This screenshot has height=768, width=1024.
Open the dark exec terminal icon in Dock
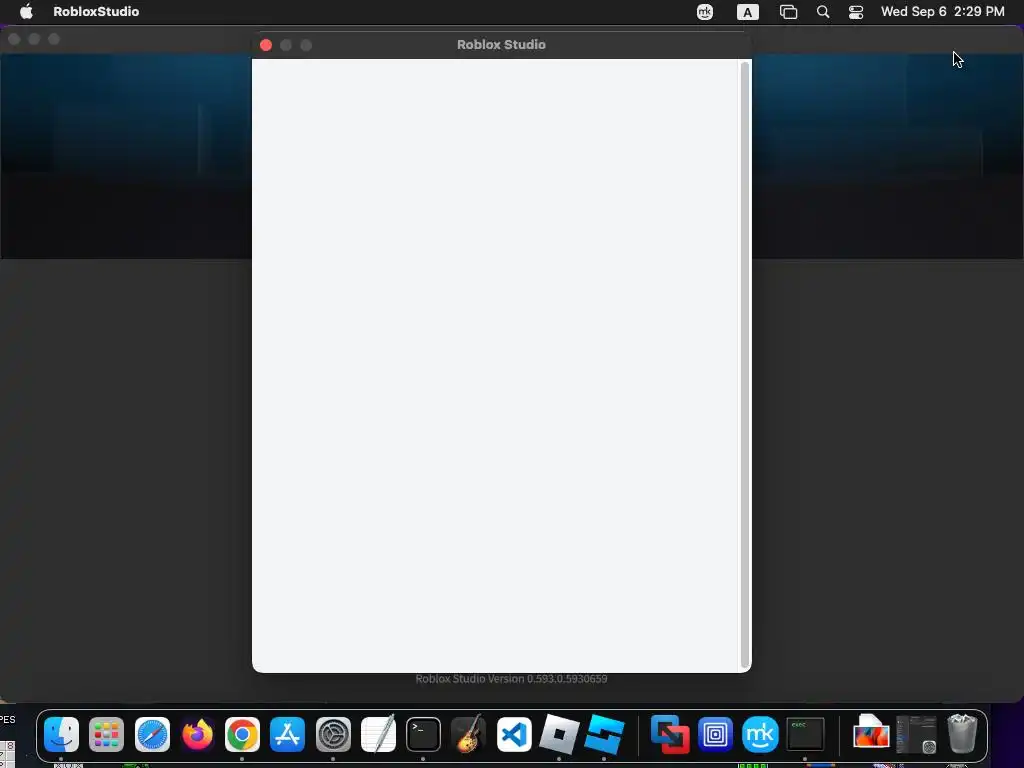tap(805, 734)
